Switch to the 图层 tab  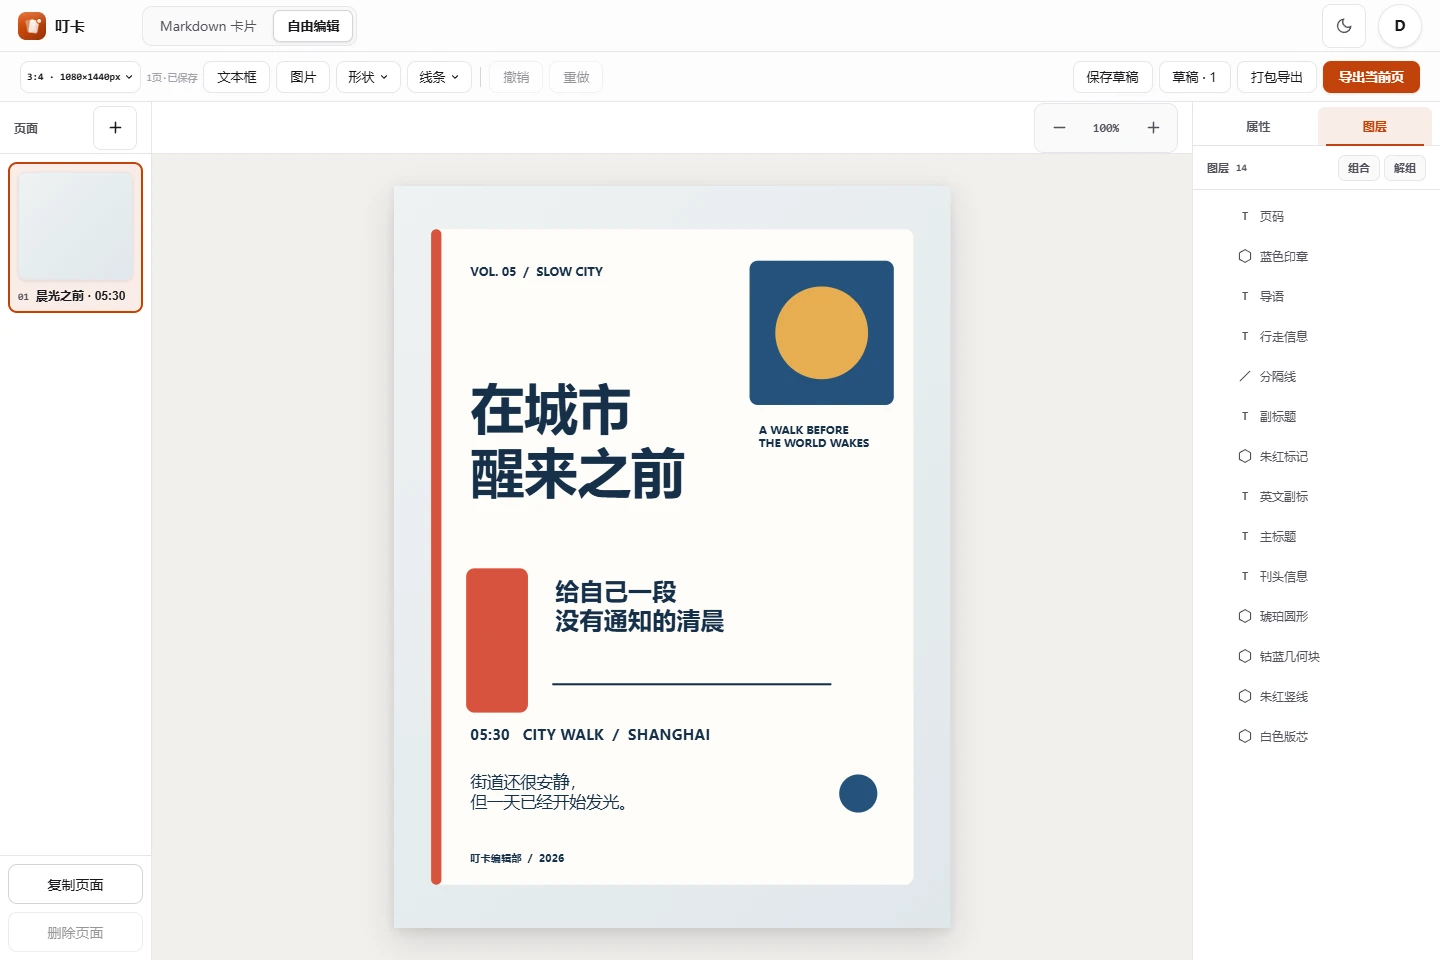click(x=1375, y=127)
